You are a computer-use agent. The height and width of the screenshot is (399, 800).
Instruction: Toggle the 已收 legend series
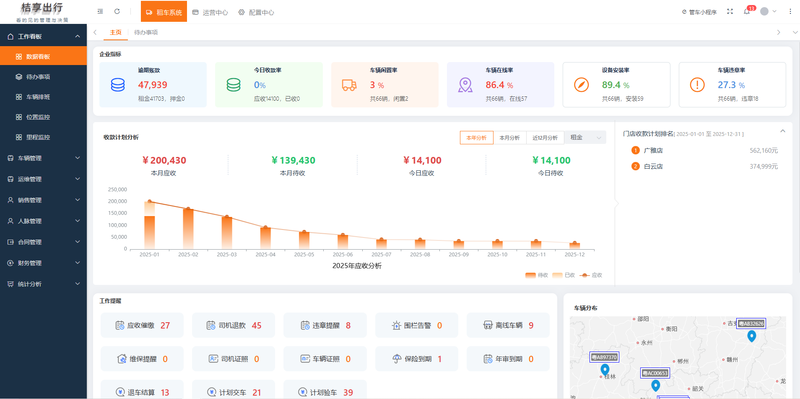[564, 275]
